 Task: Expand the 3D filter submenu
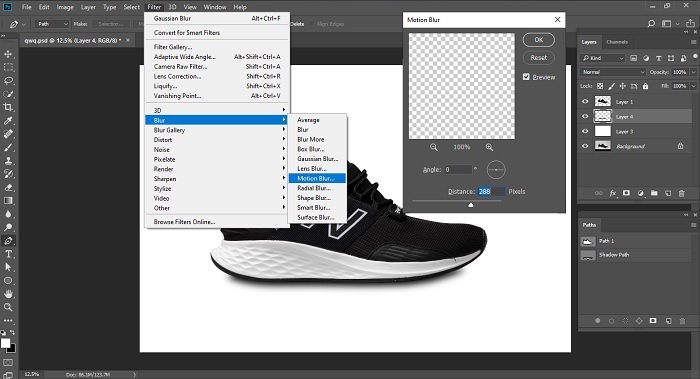(217, 110)
